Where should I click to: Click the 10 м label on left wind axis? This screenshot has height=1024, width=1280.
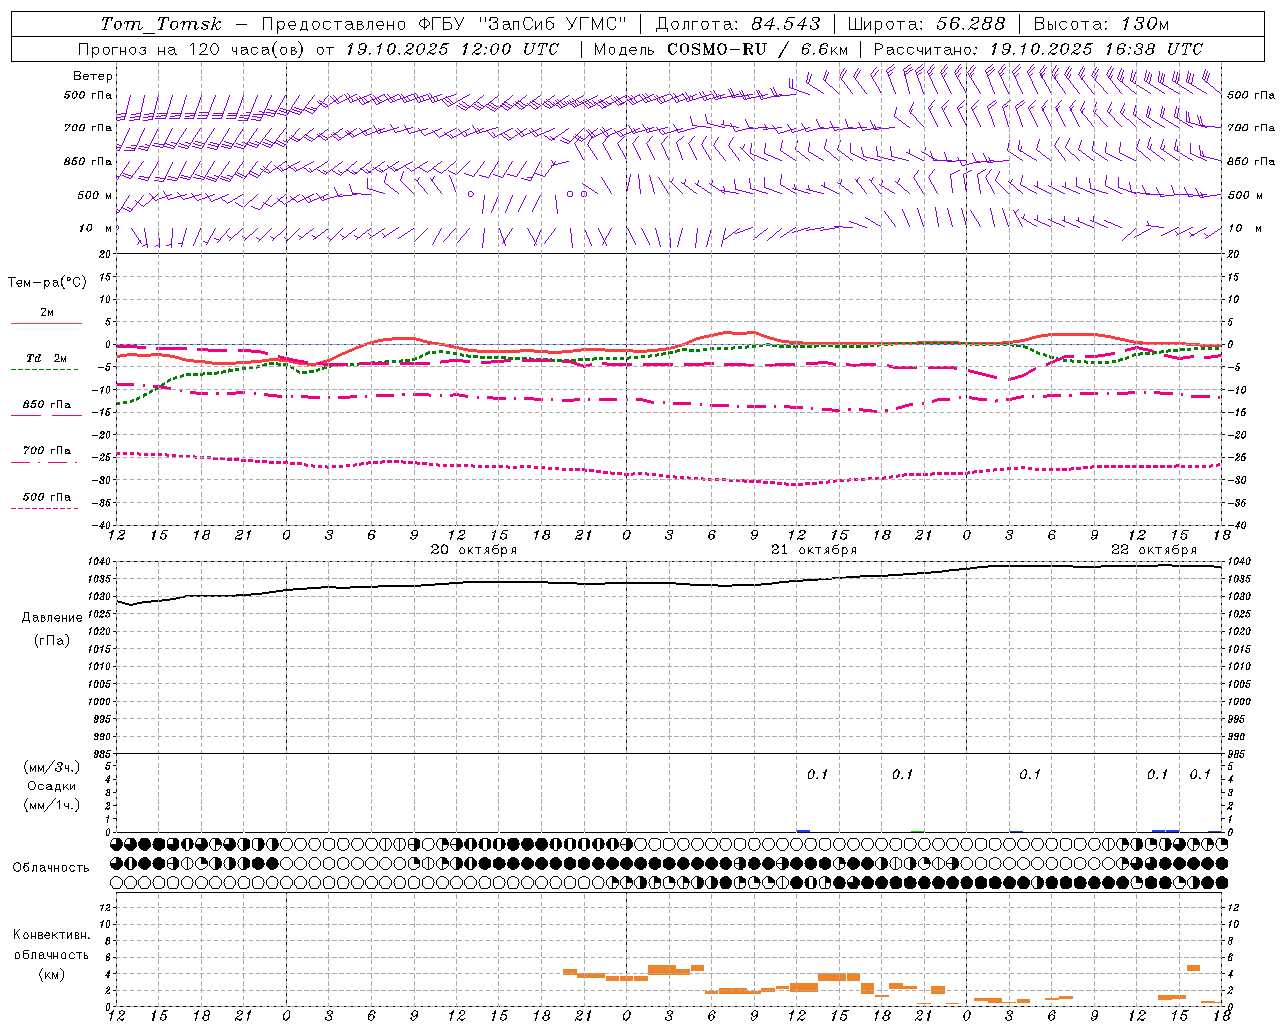pos(96,228)
